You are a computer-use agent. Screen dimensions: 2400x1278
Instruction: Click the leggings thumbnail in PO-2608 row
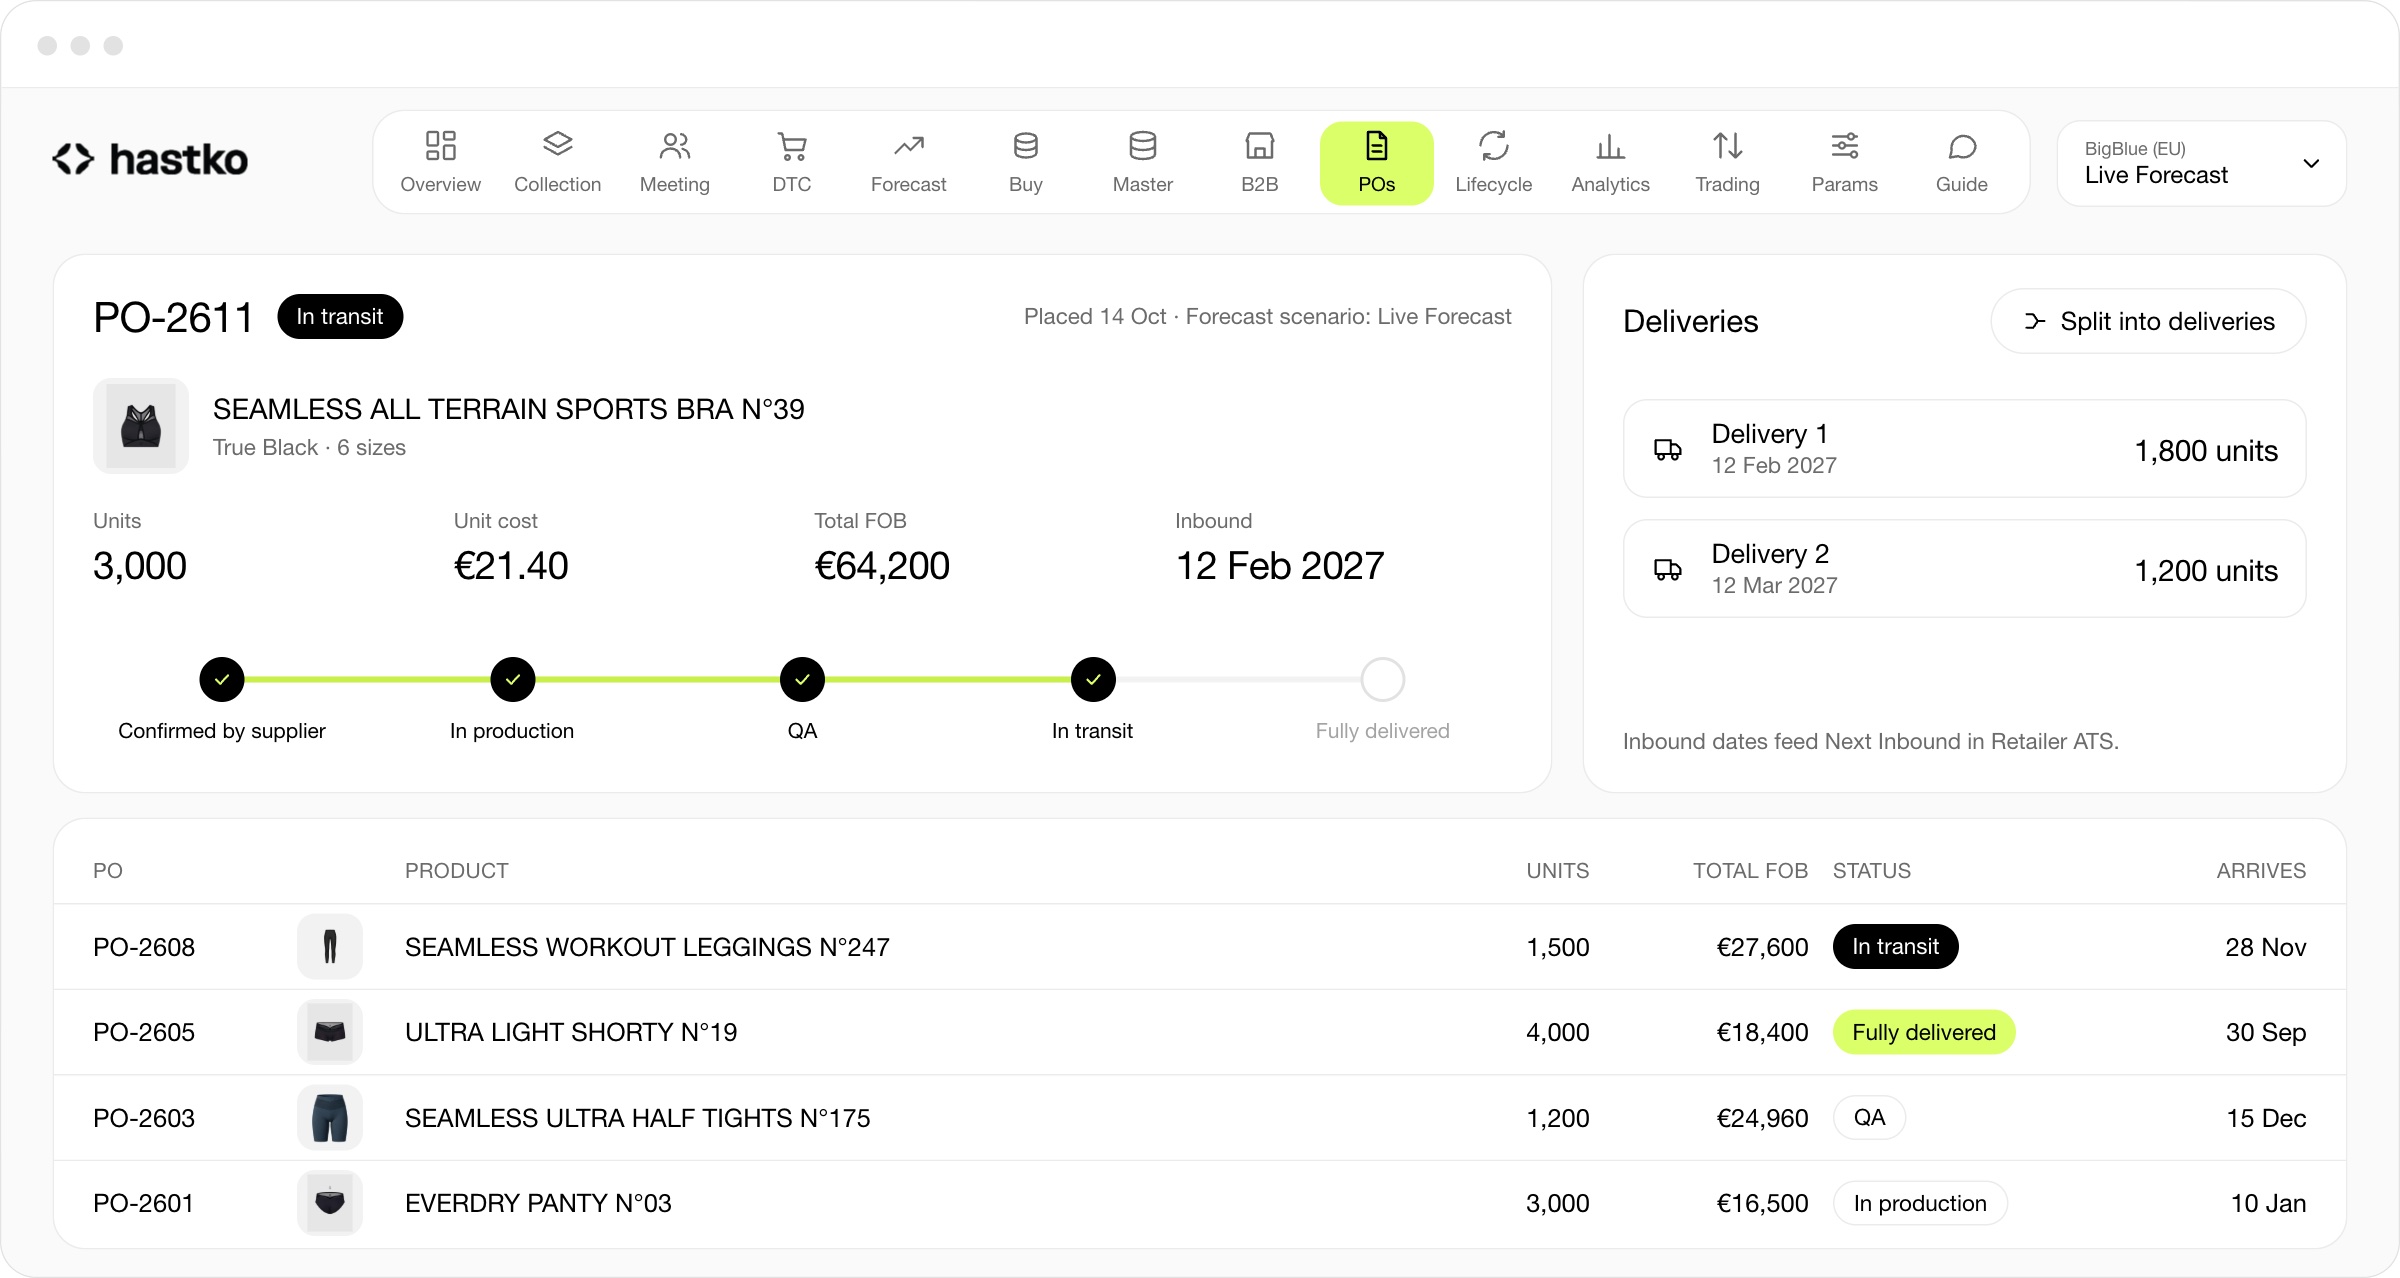coord(330,946)
